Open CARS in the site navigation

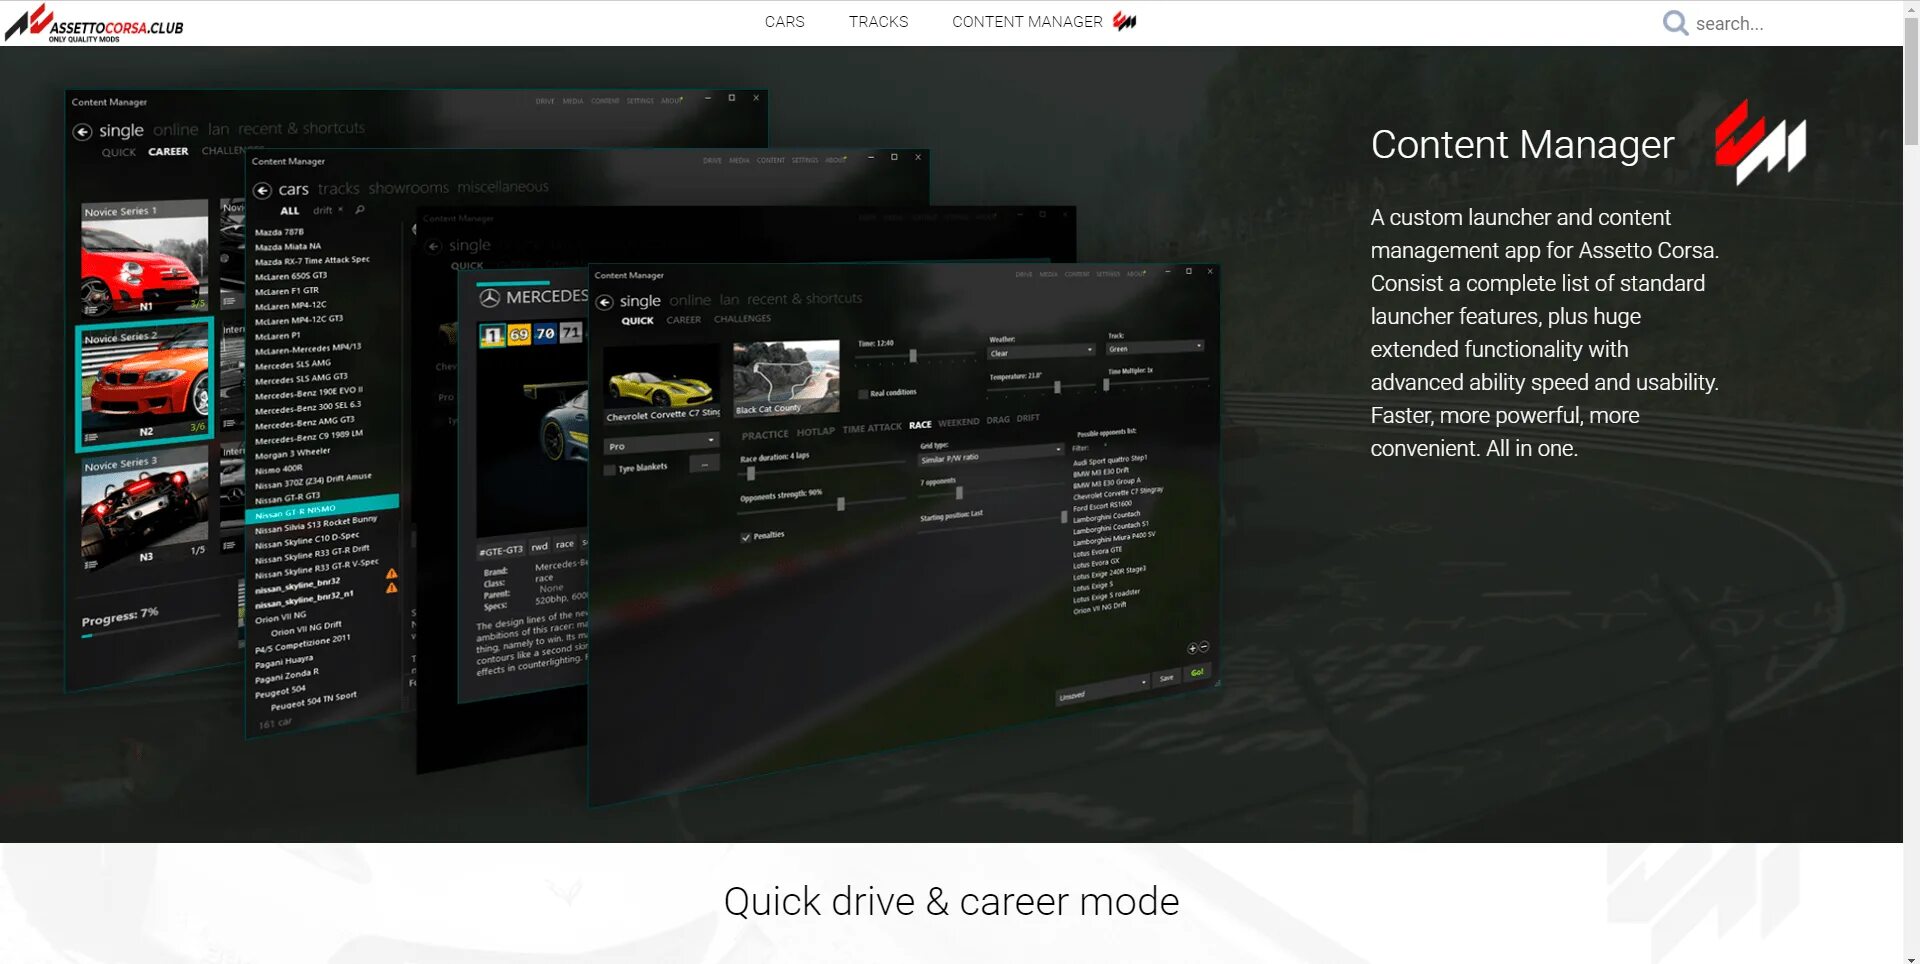[785, 22]
